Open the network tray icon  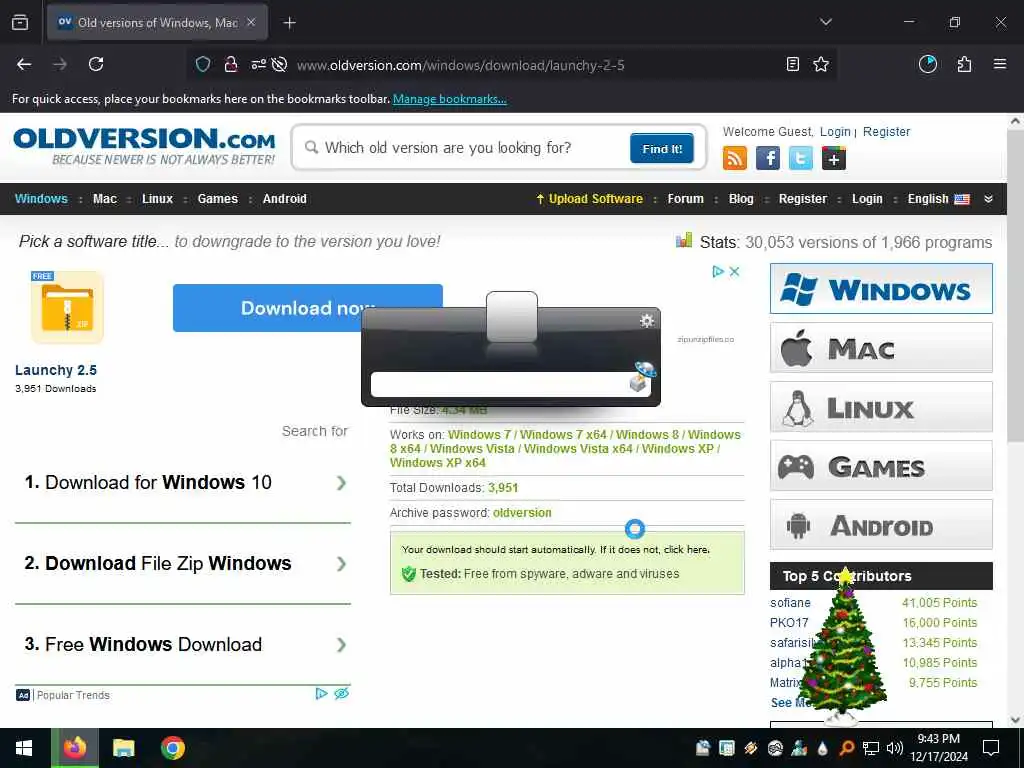click(871, 748)
